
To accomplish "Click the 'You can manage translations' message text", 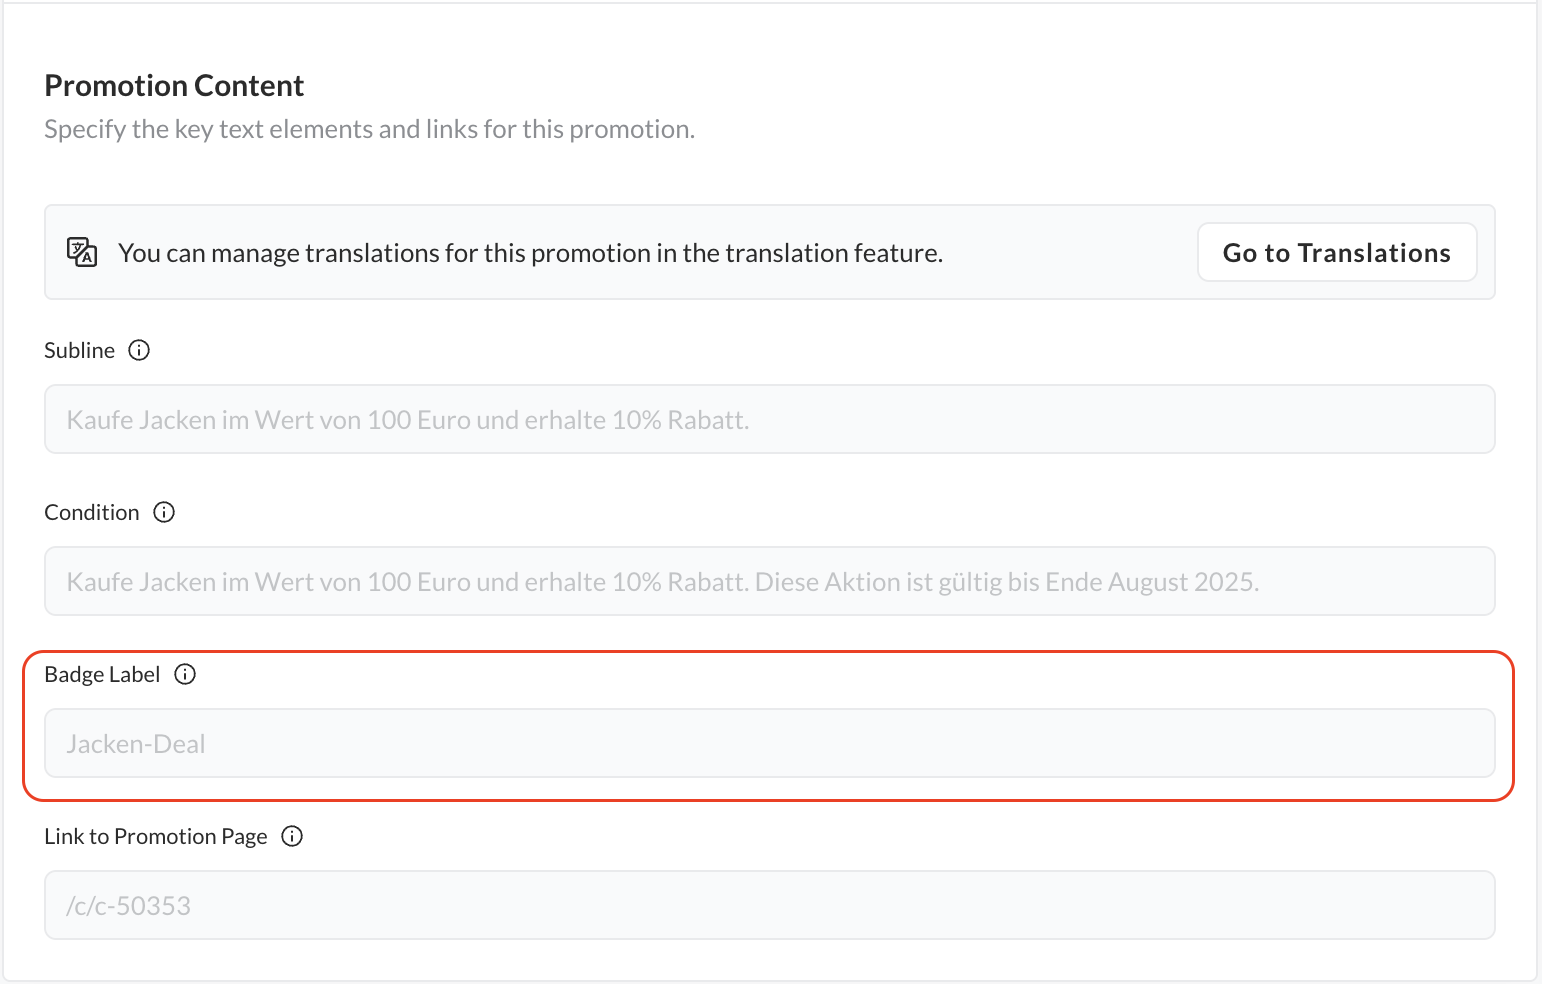I will [530, 253].
